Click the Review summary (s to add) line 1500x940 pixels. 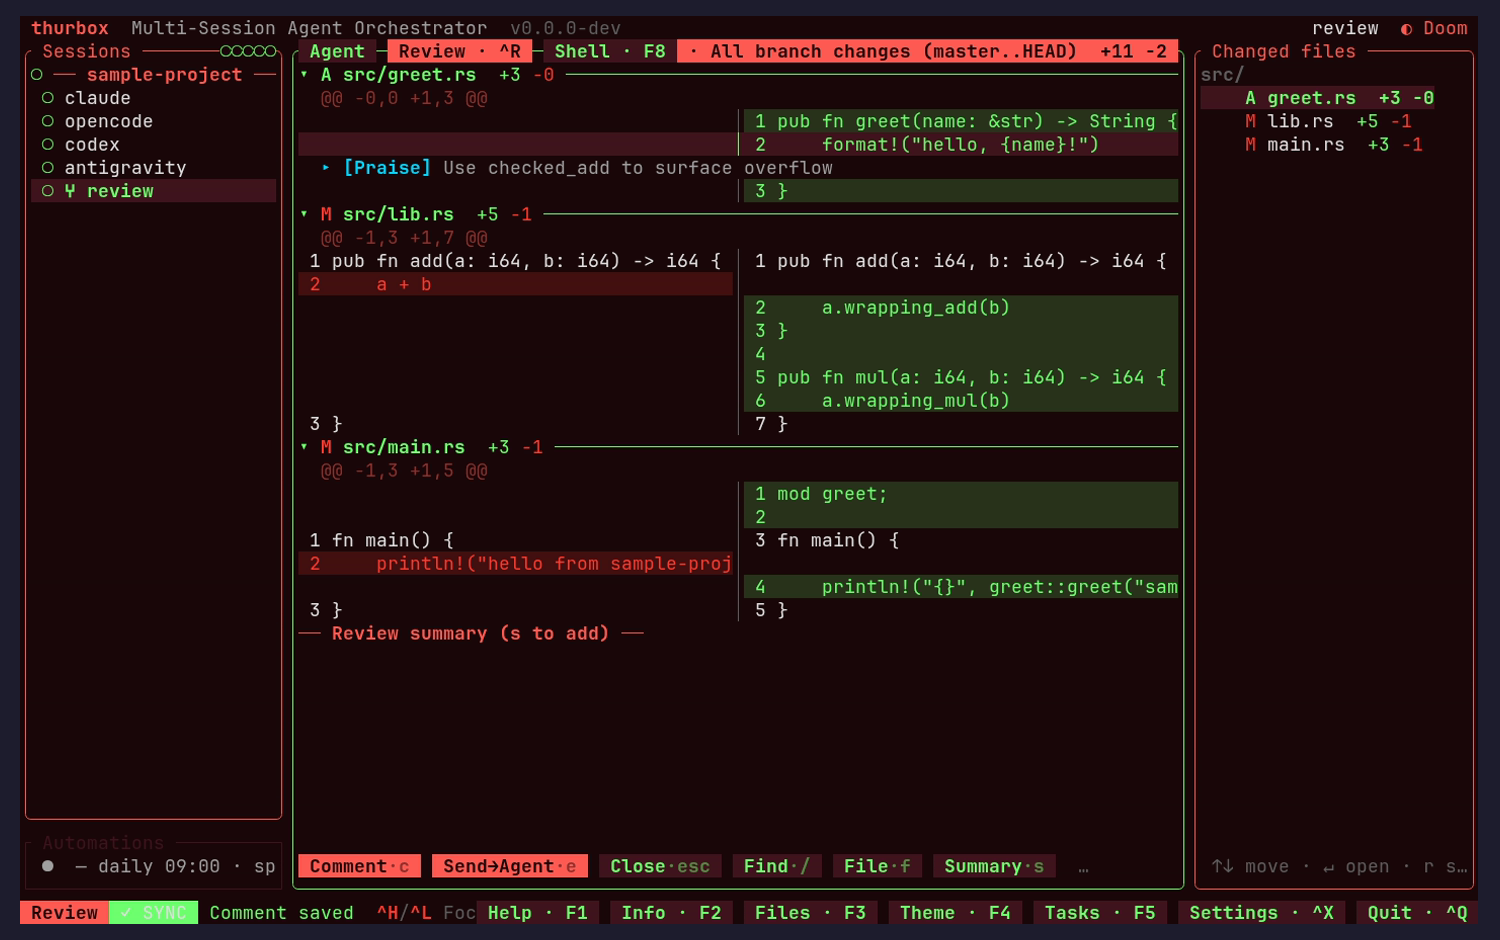click(470, 634)
